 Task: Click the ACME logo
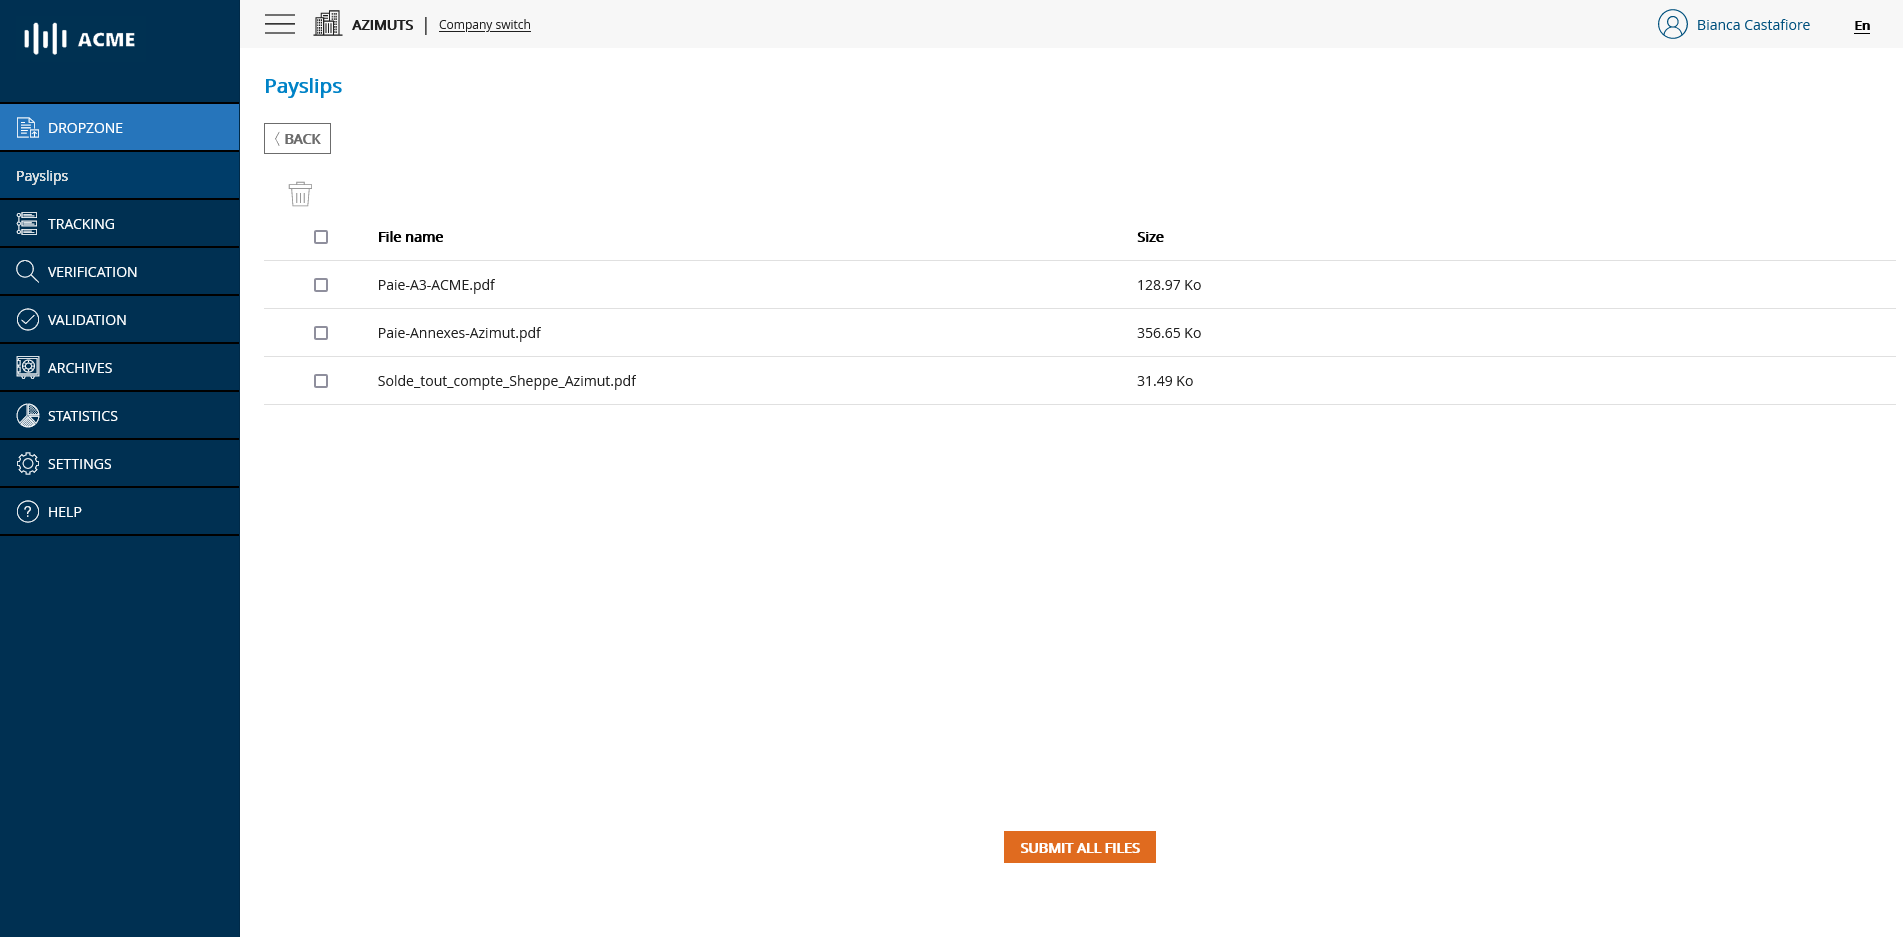click(77, 39)
